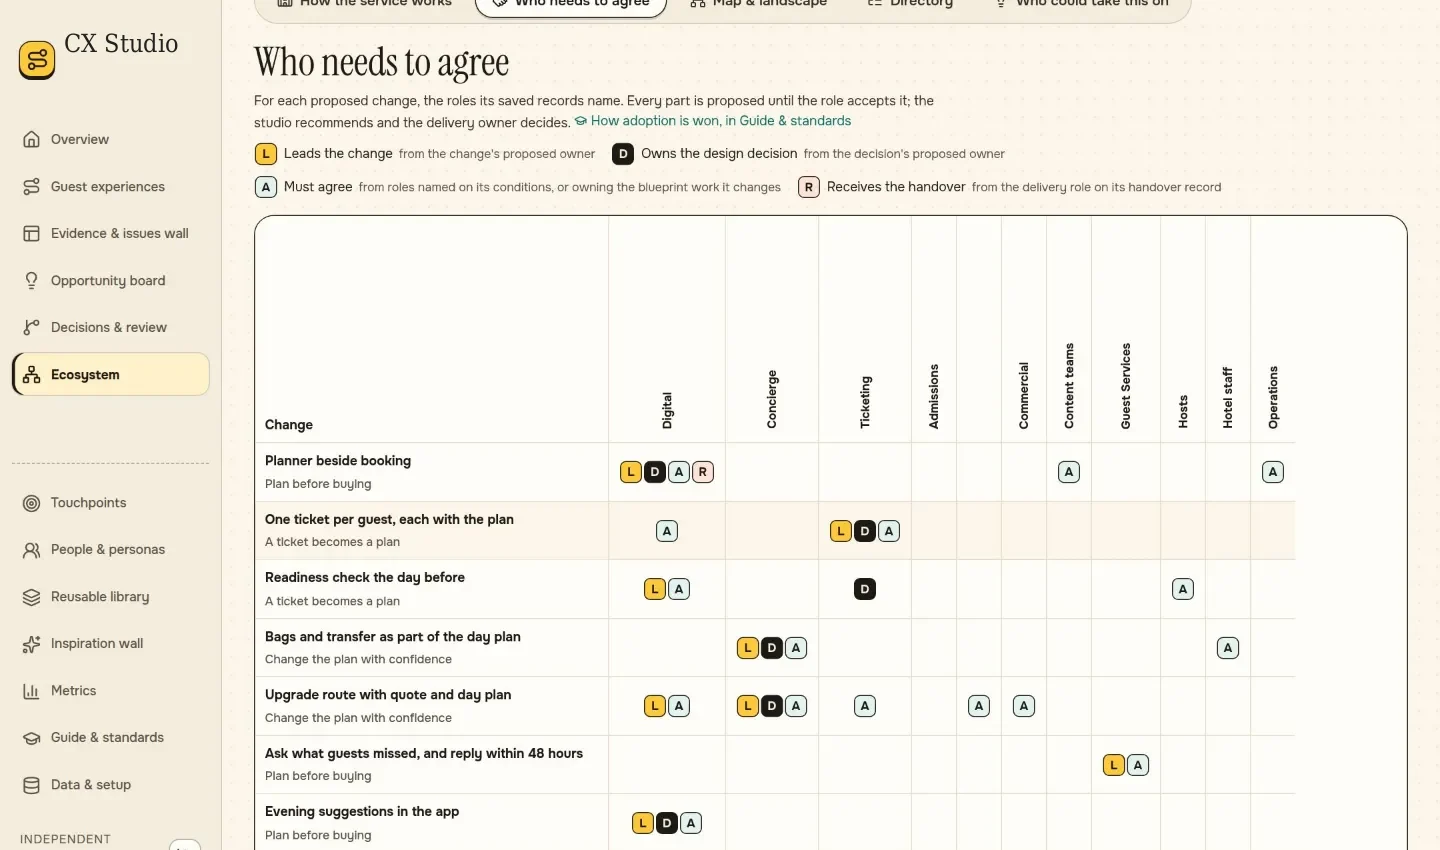Switch to the Map & landscape tab
The height and width of the screenshot is (850, 1440).
point(759,4)
